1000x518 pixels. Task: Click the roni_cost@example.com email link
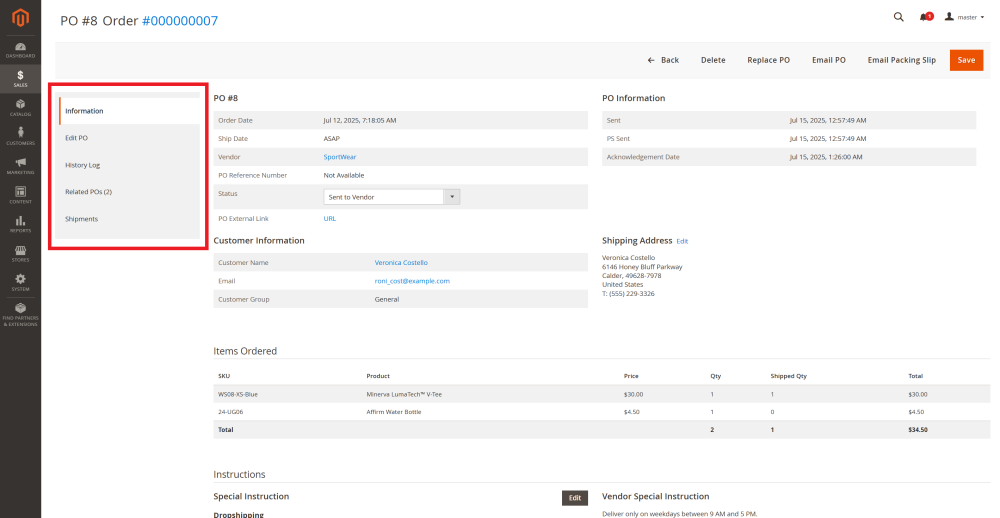412,281
